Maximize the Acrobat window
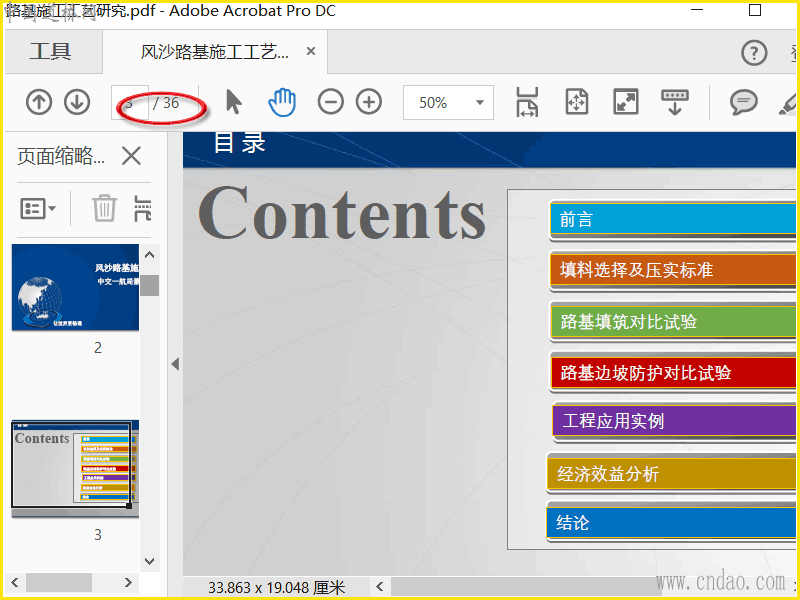 tap(755, 10)
